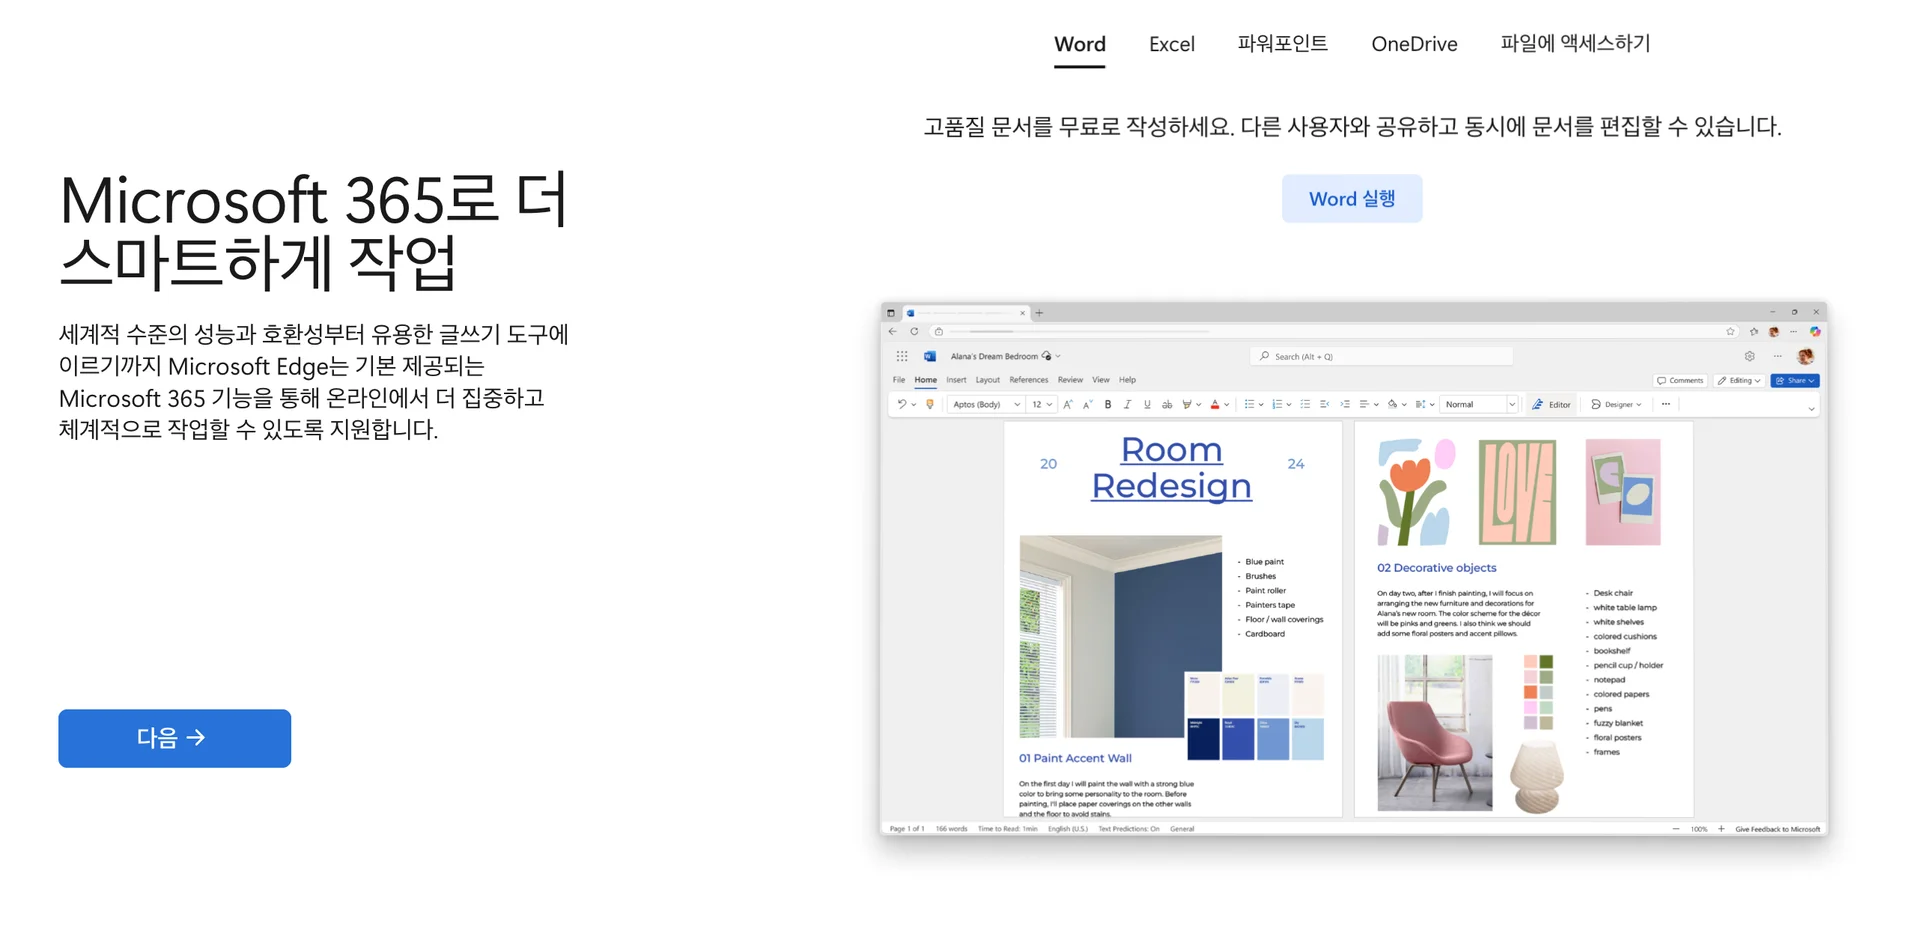Click the settings gear icon in Word

click(1749, 356)
